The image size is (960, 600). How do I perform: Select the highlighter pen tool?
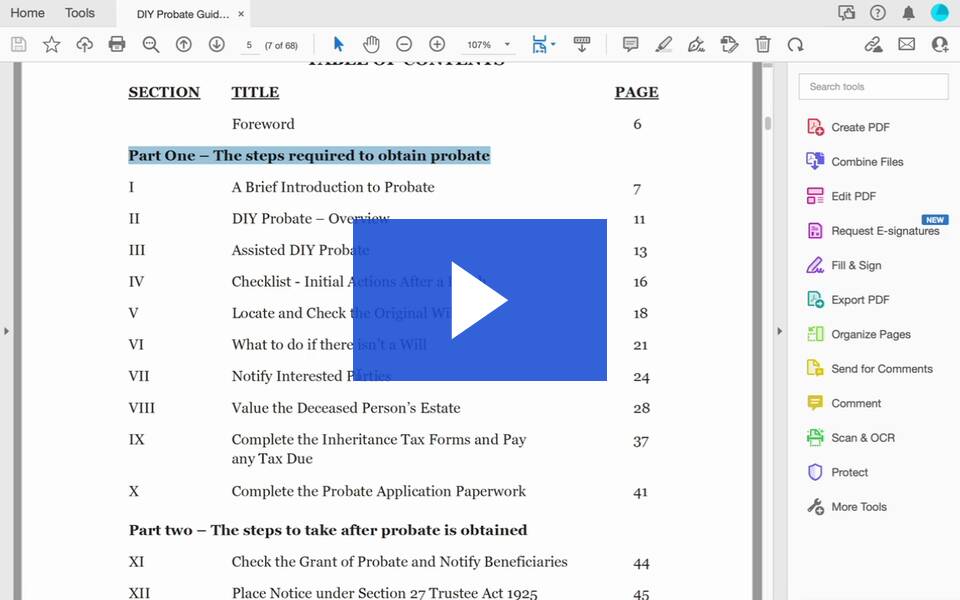[x=664, y=44]
